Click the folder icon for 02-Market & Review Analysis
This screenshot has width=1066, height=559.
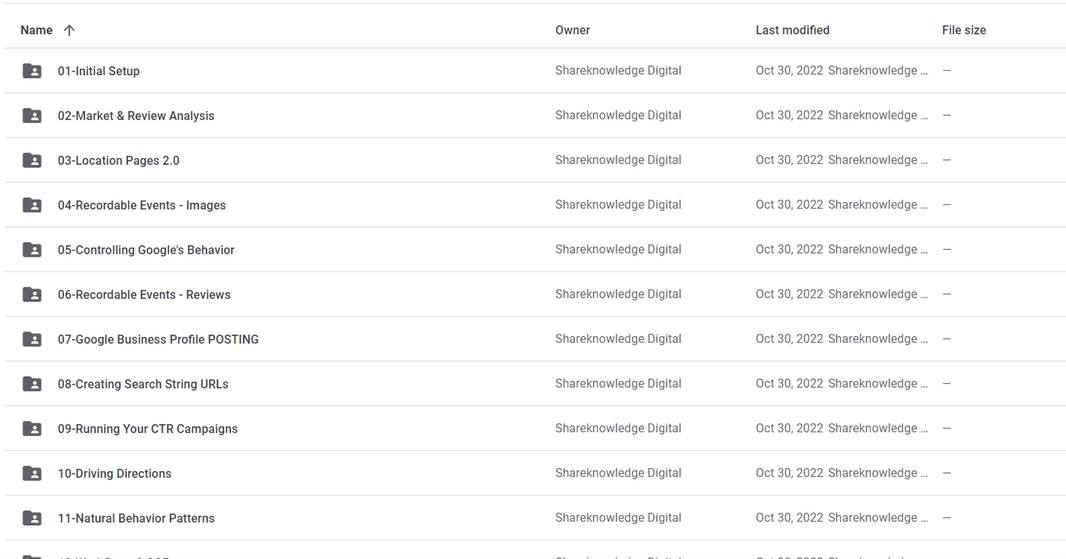point(32,116)
